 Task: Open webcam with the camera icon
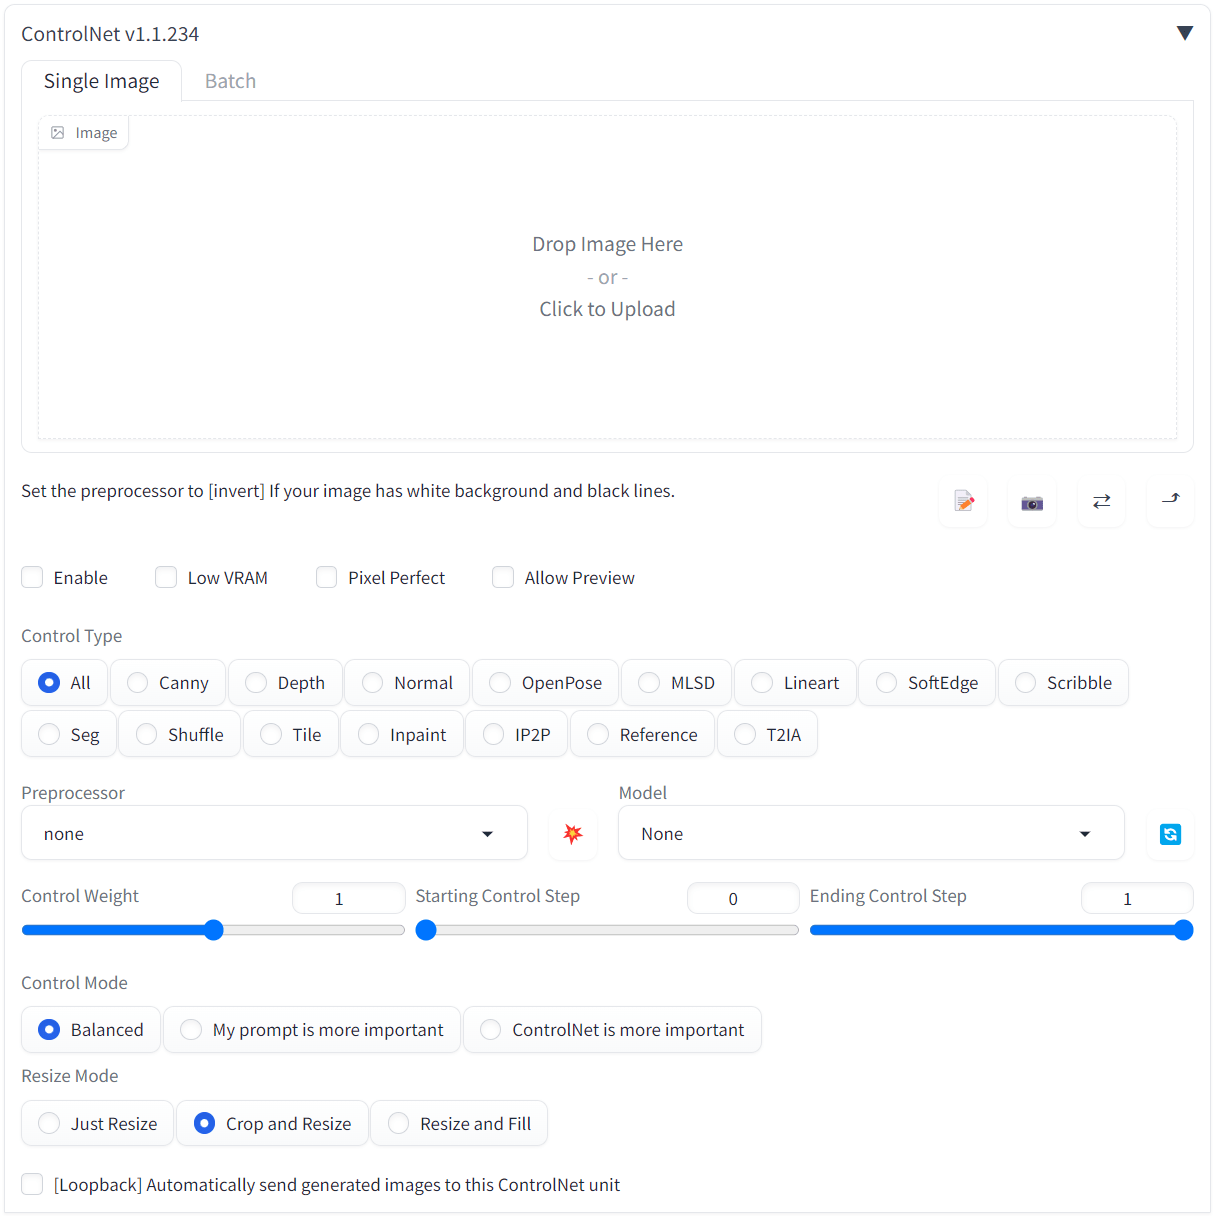1032,501
